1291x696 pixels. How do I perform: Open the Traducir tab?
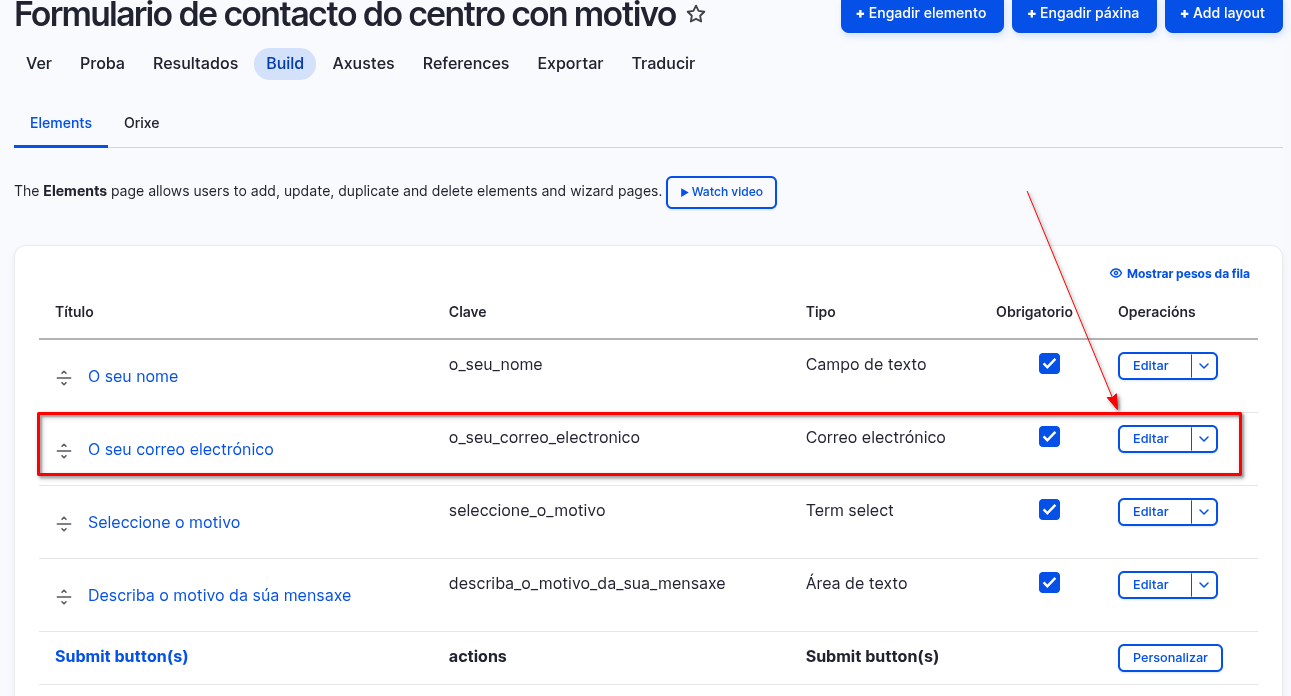663,63
